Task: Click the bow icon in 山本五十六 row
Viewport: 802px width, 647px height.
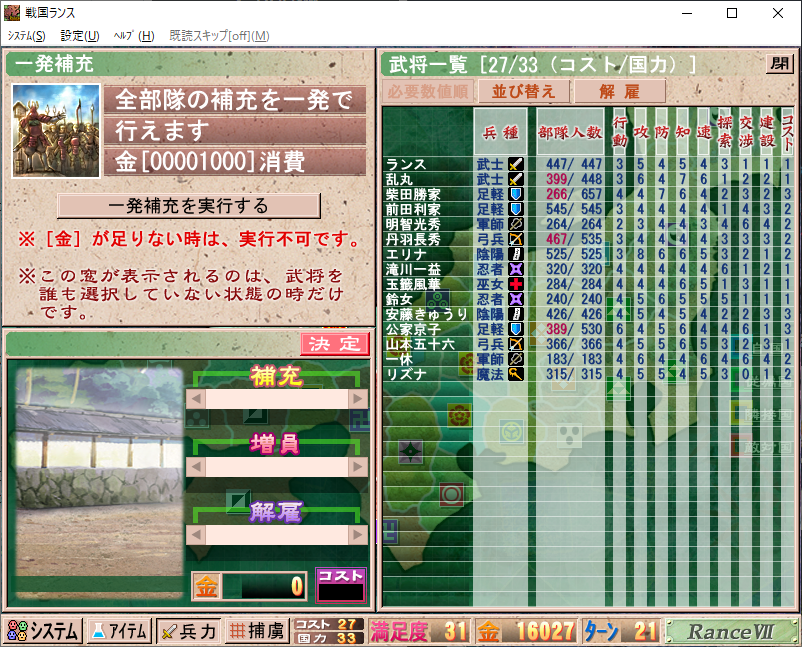Action: 516,344
